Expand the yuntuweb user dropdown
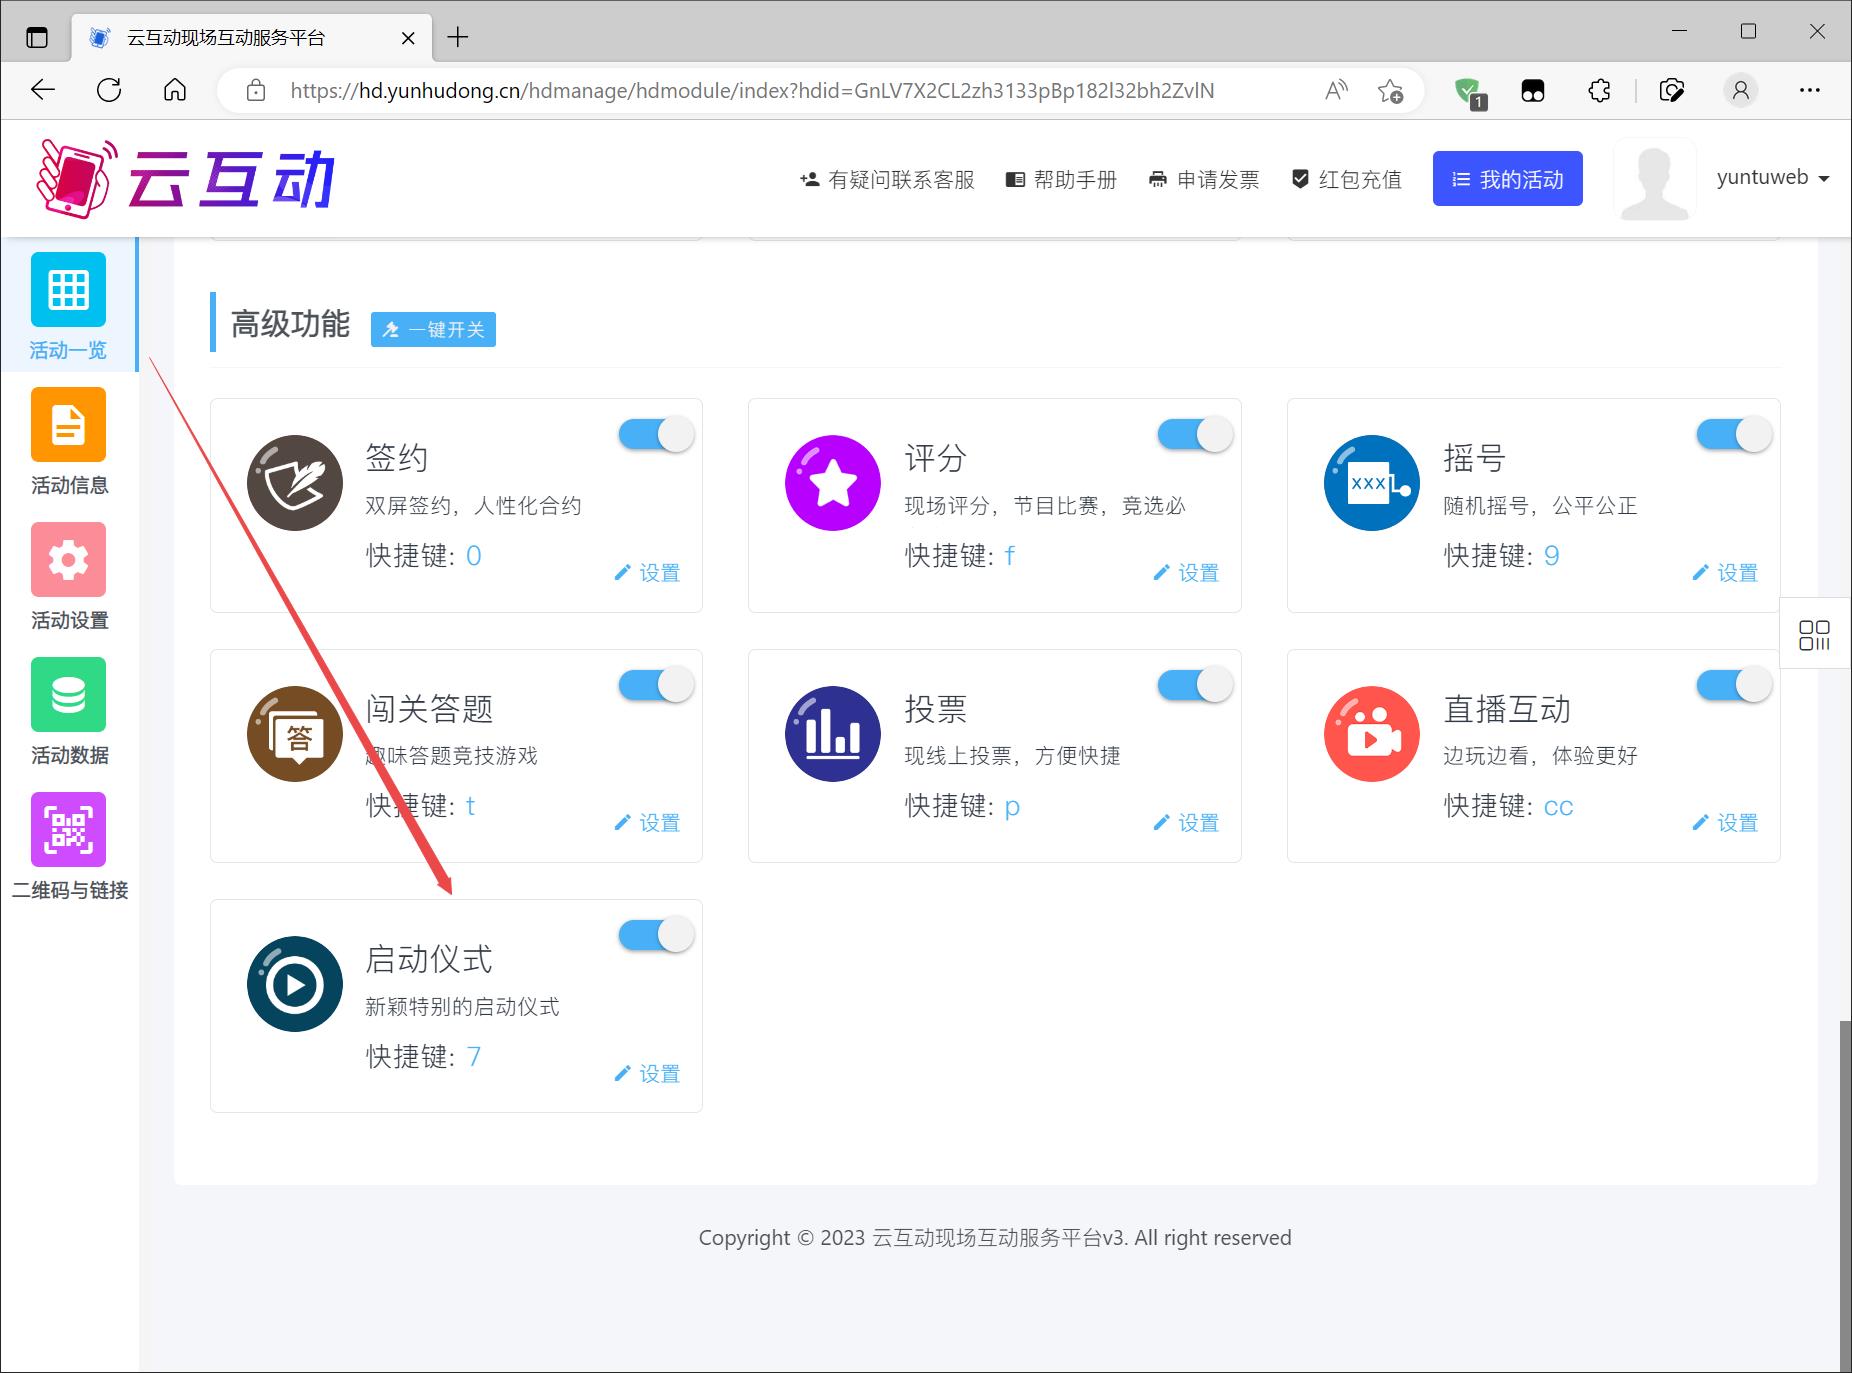The width and height of the screenshot is (1852, 1373). (x=1772, y=178)
